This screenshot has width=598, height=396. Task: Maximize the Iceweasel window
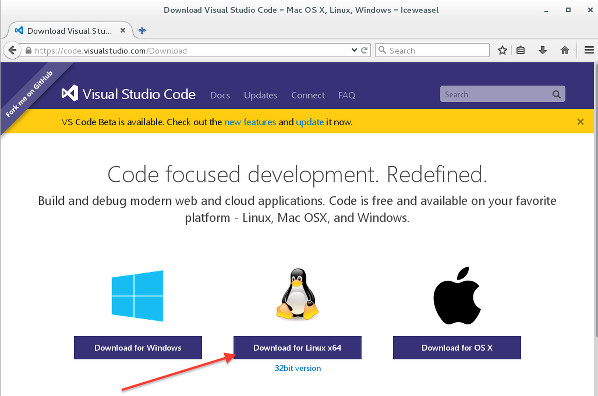pyautogui.click(x=568, y=10)
